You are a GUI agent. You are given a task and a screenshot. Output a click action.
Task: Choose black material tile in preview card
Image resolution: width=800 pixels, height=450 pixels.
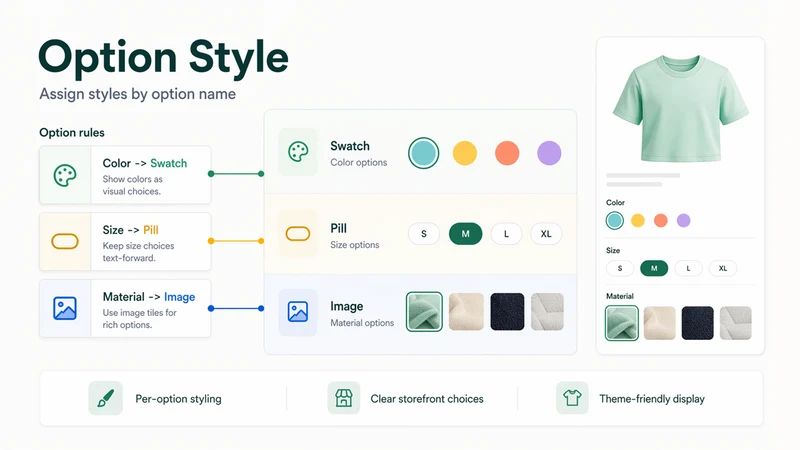coord(697,323)
